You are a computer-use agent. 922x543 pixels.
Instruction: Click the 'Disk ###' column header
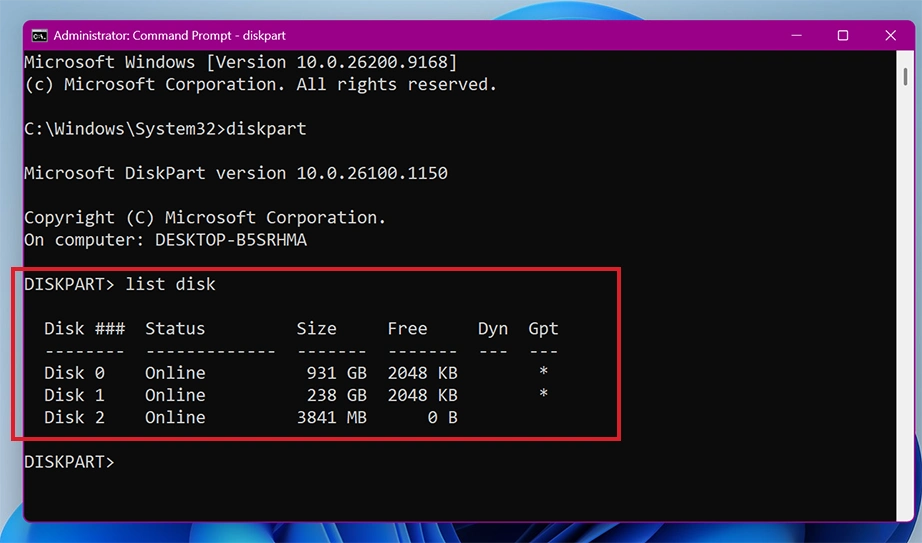tap(85, 328)
